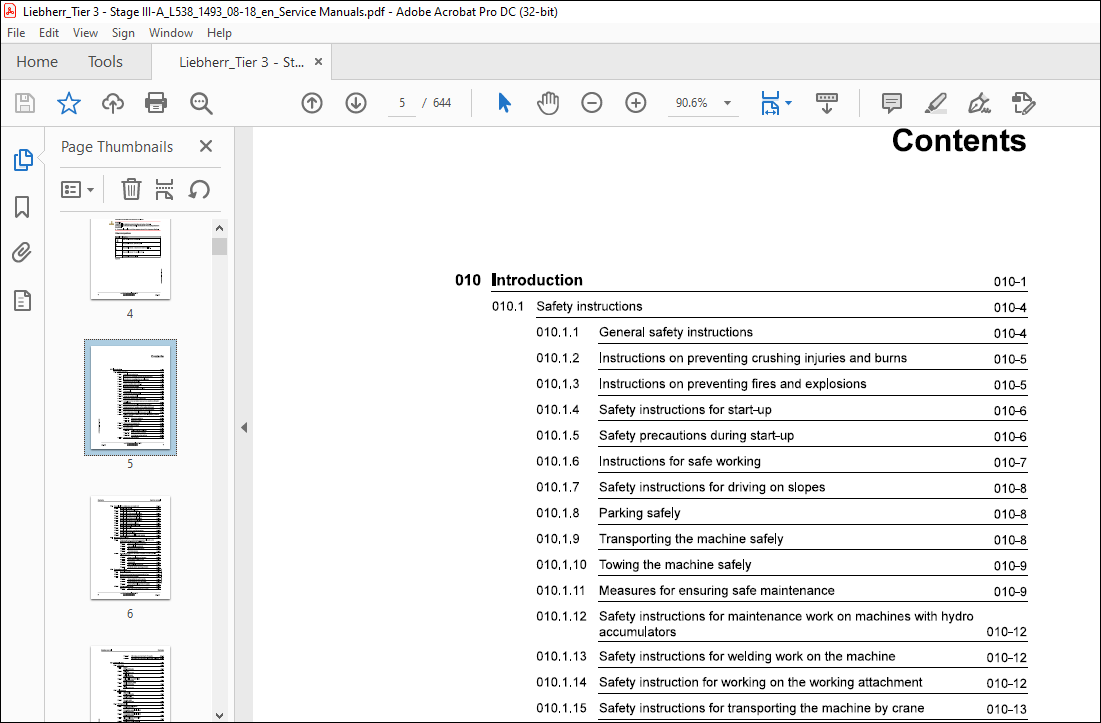Click the zoom percentage field 90.6%

pyautogui.click(x=692, y=103)
